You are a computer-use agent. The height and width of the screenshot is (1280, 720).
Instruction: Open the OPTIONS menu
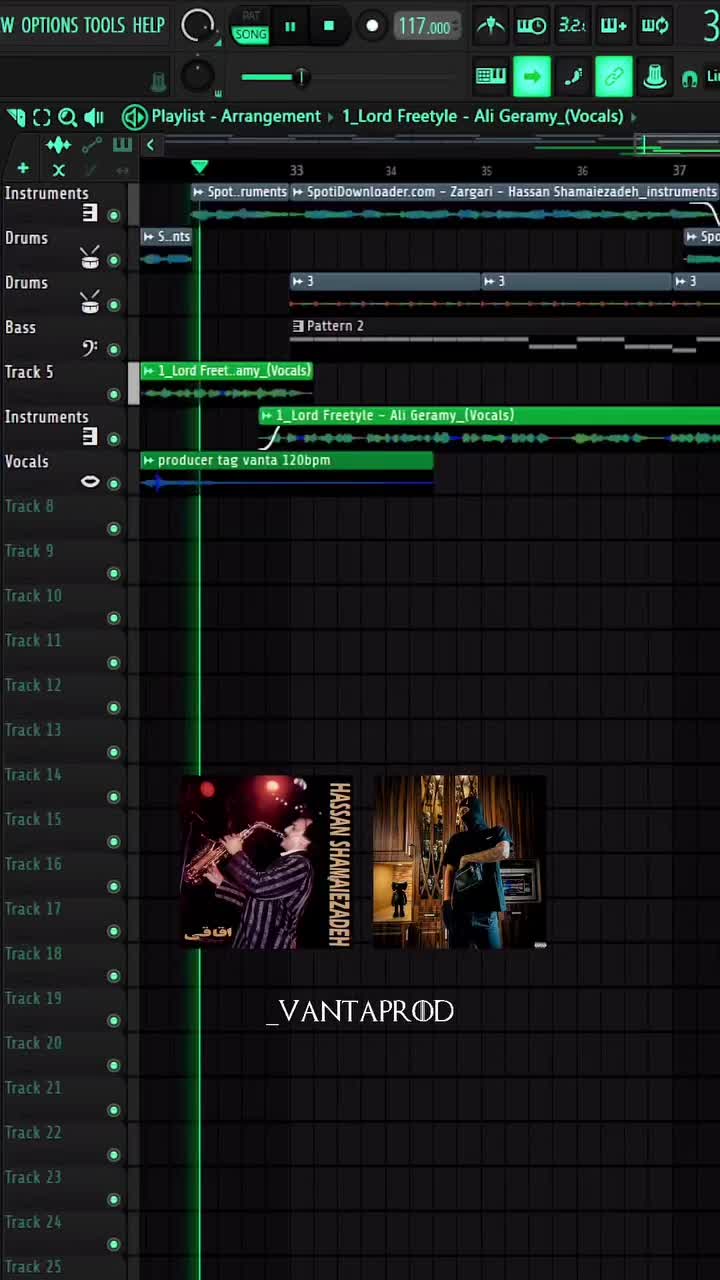(x=49, y=25)
